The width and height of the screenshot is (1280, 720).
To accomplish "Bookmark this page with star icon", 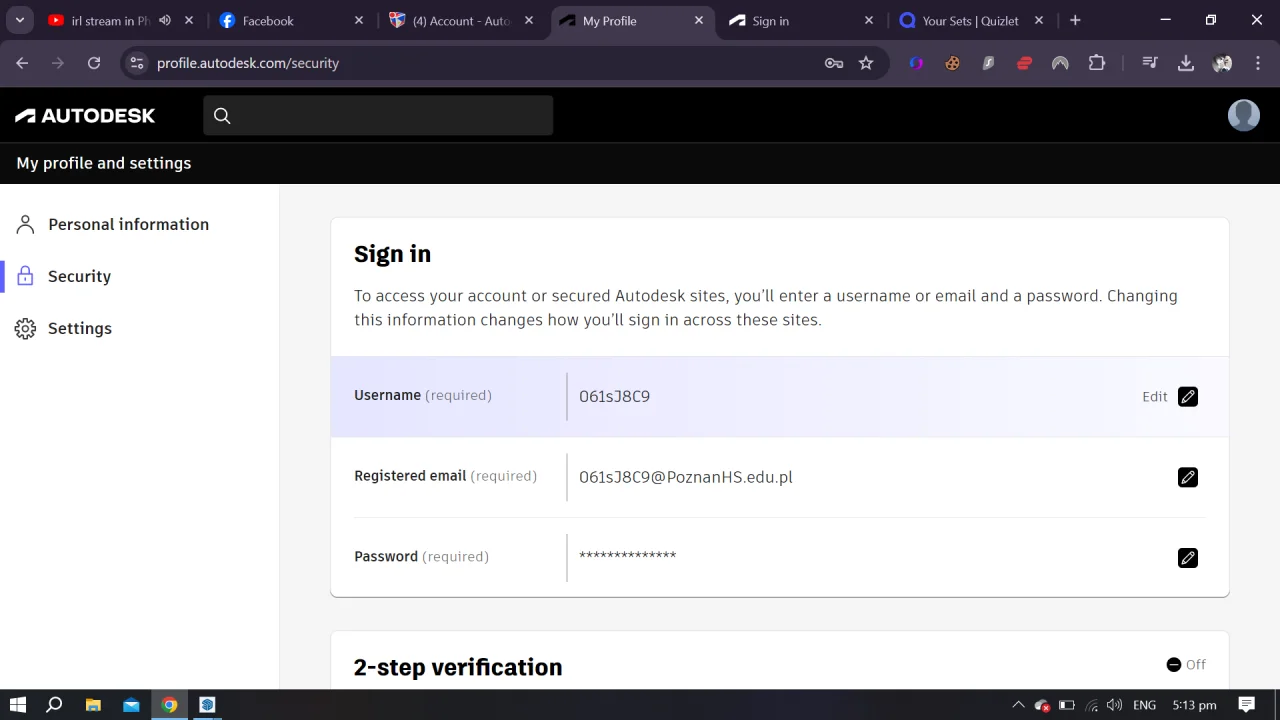I will click(x=866, y=63).
